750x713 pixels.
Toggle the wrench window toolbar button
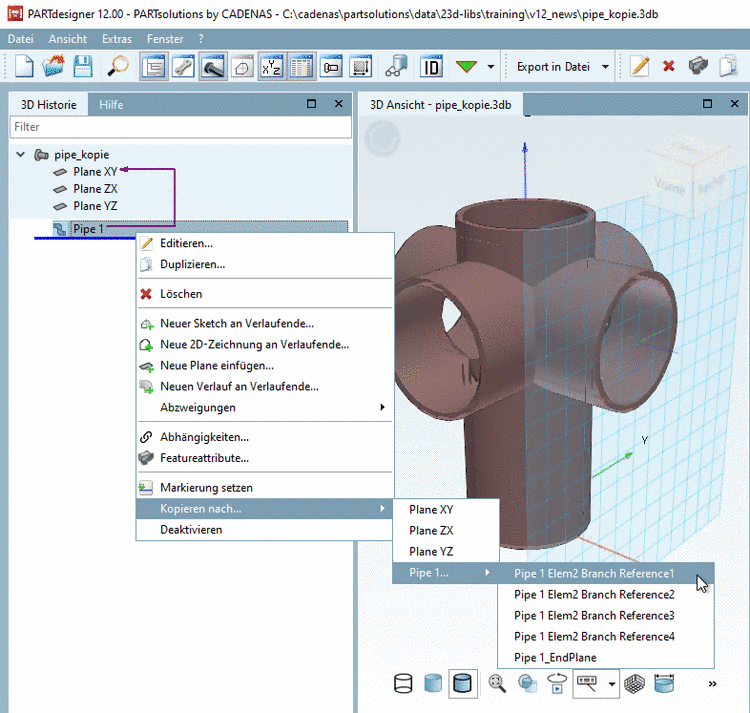[183, 66]
